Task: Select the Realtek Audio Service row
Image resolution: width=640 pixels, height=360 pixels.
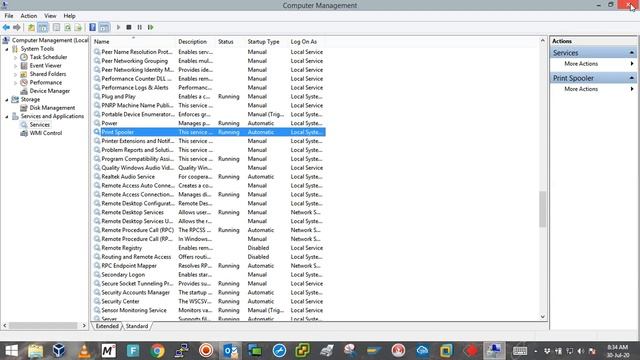Action: point(209,177)
